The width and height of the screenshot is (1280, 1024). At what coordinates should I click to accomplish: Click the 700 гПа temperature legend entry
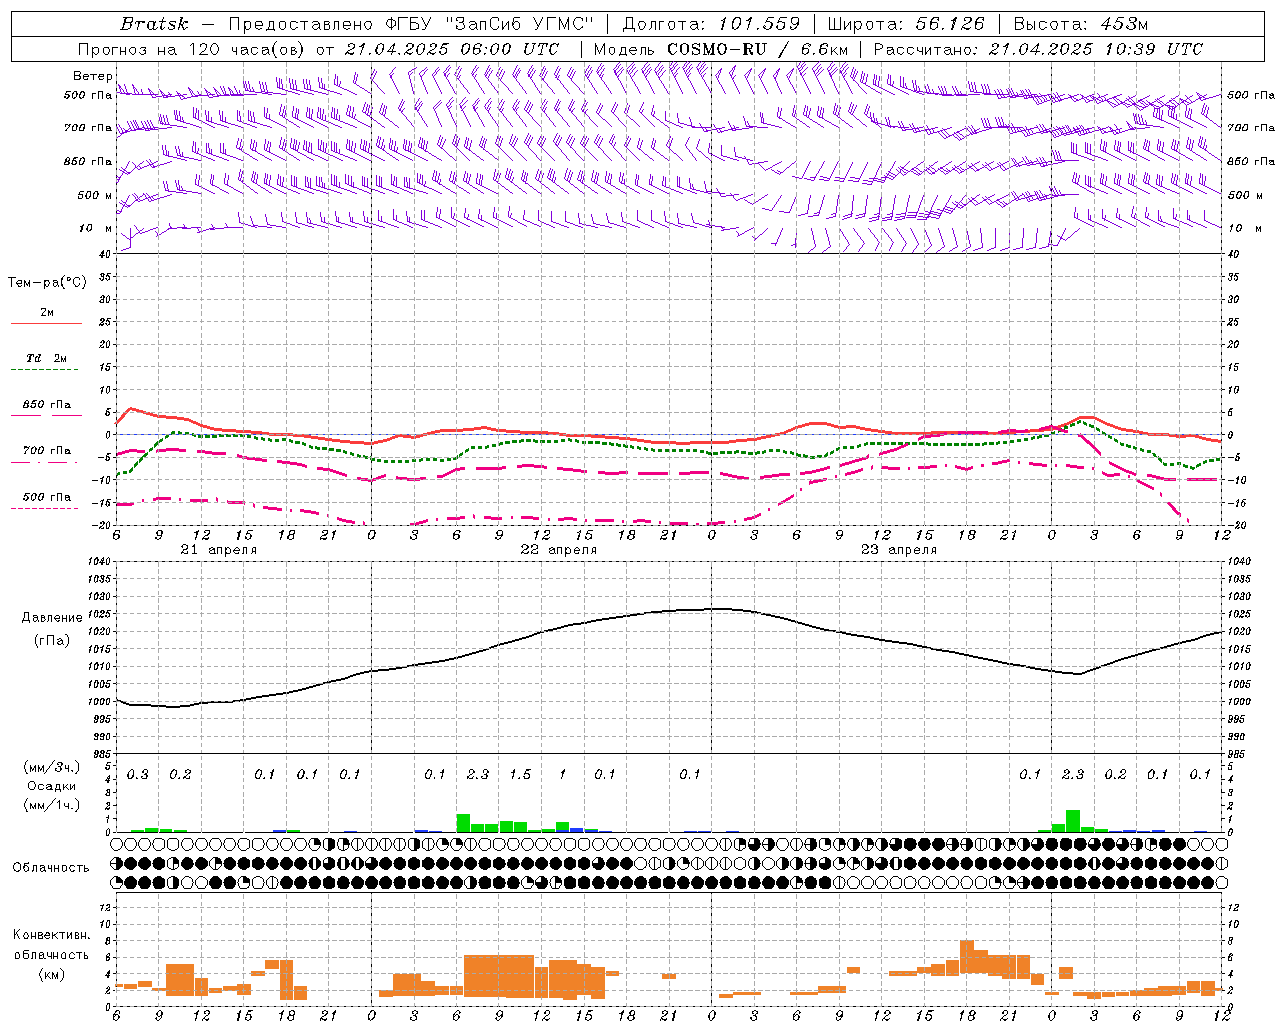click(46, 451)
